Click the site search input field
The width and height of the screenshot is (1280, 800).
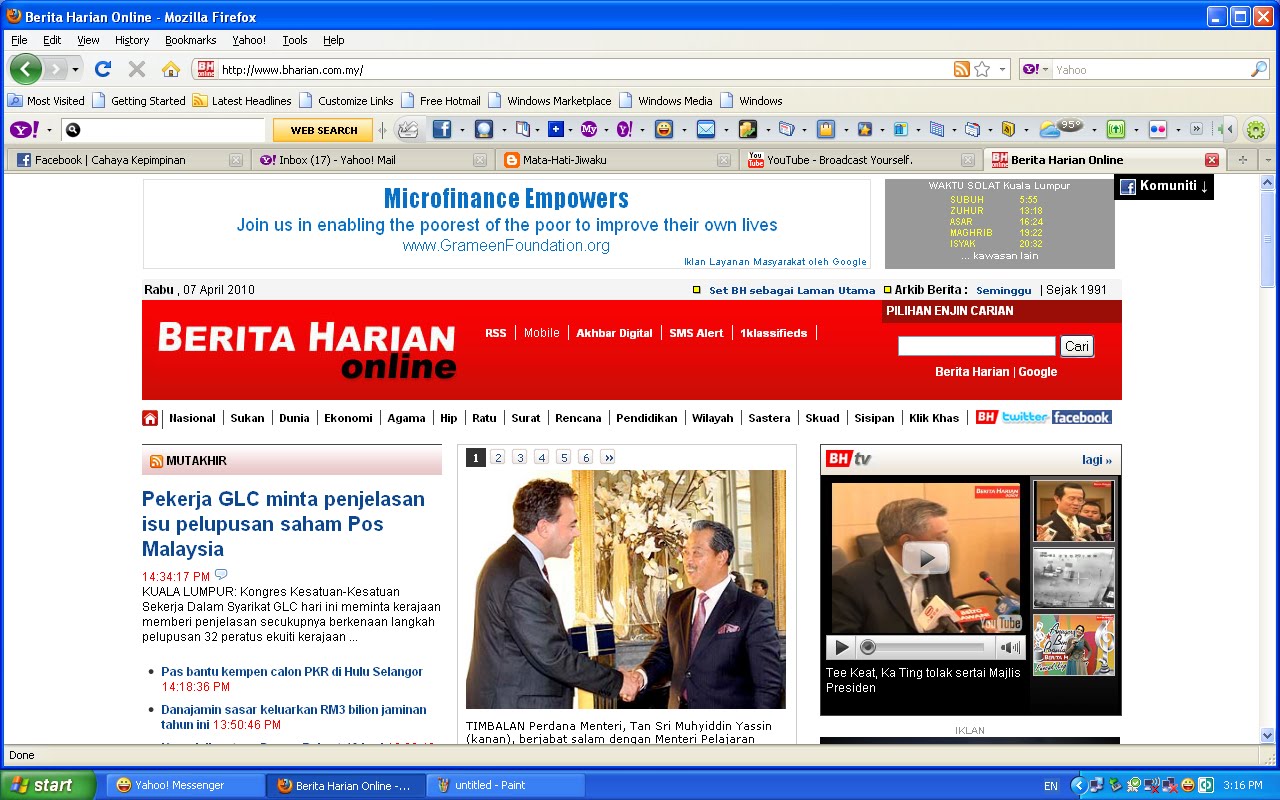976,346
